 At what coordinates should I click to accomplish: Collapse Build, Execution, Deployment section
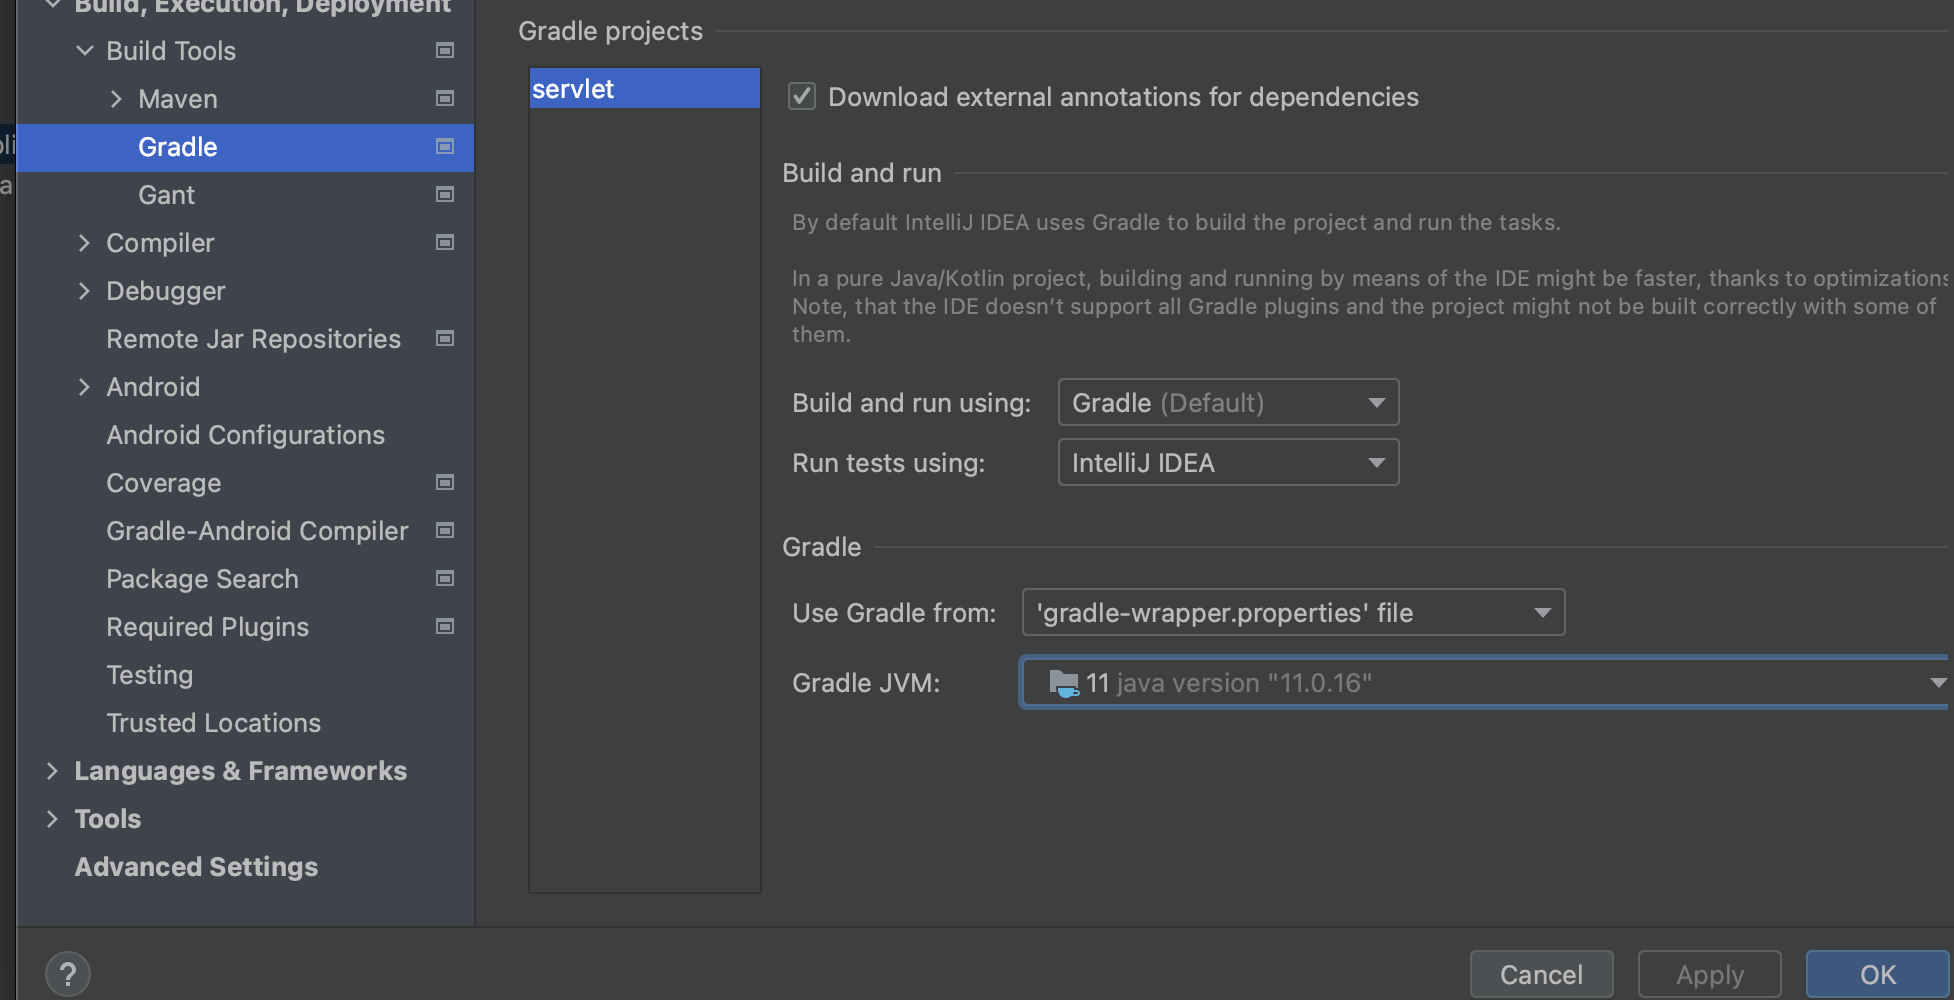click(x=53, y=6)
